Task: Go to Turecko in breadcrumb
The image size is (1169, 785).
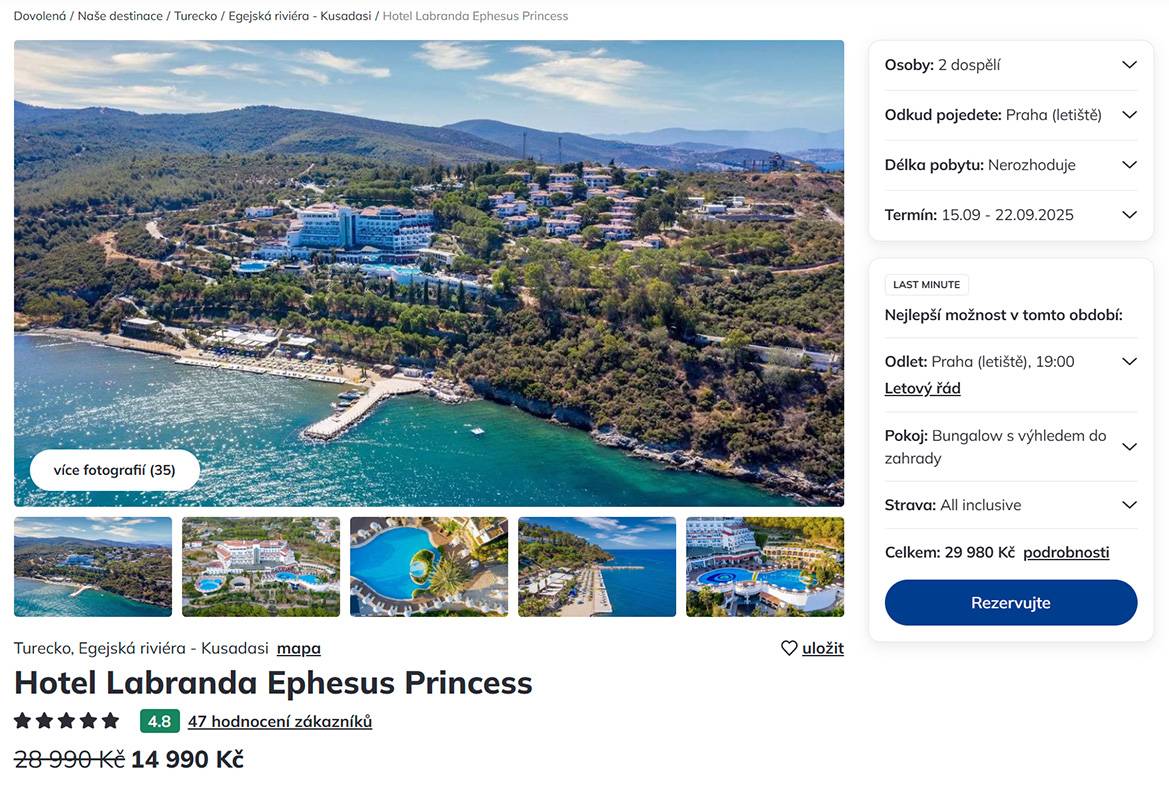Action: [x=195, y=16]
